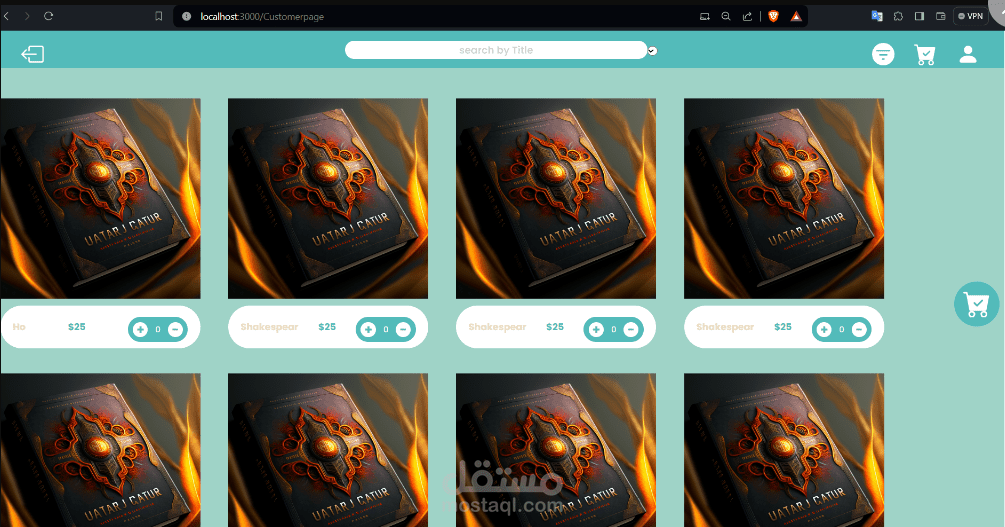The width and height of the screenshot is (1005, 527).
Task: Increase quantity on fourth card, last Shakespear book
Action: (x=824, y=330)
